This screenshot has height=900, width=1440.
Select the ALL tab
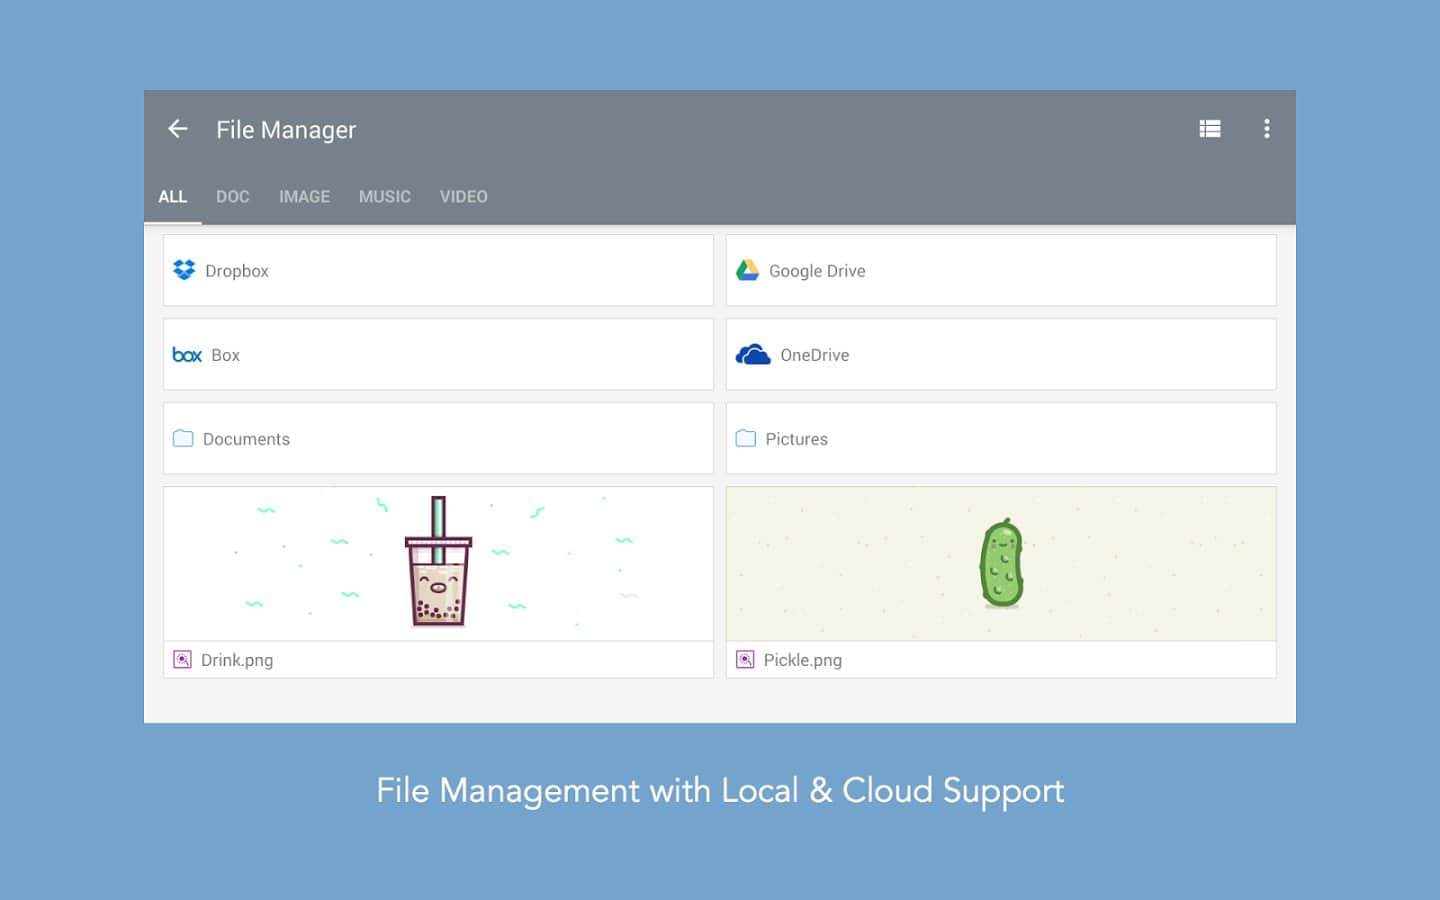click(x=172, y=197)
